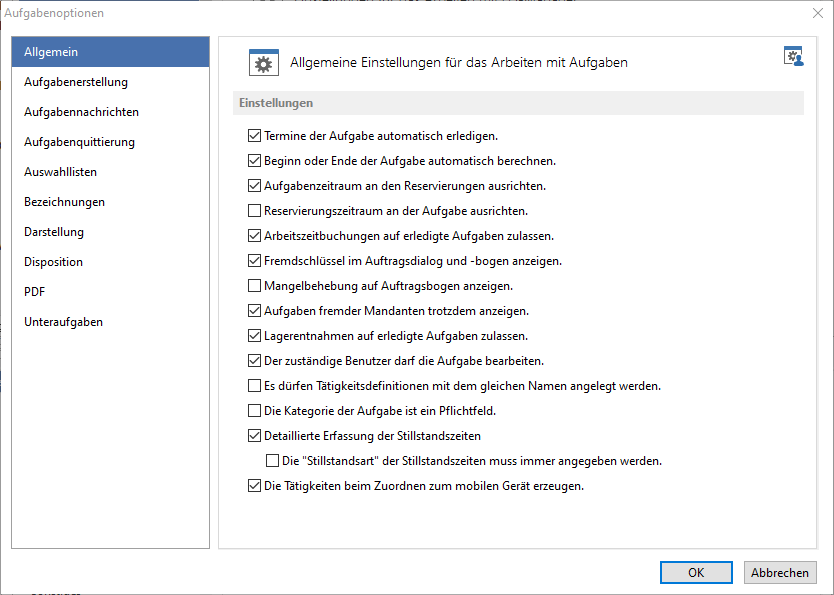Allow Tätigkeitsdefinitionen mit dem gleichen Namen
Screen dimensions: 834x595
pos(254,386)
